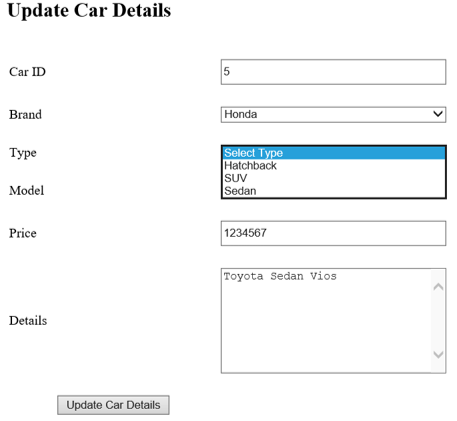Click the Details scrollbar down arrow
Image resolution: width=457 pixels, height=421 pixels.
[x=438, y=354]
